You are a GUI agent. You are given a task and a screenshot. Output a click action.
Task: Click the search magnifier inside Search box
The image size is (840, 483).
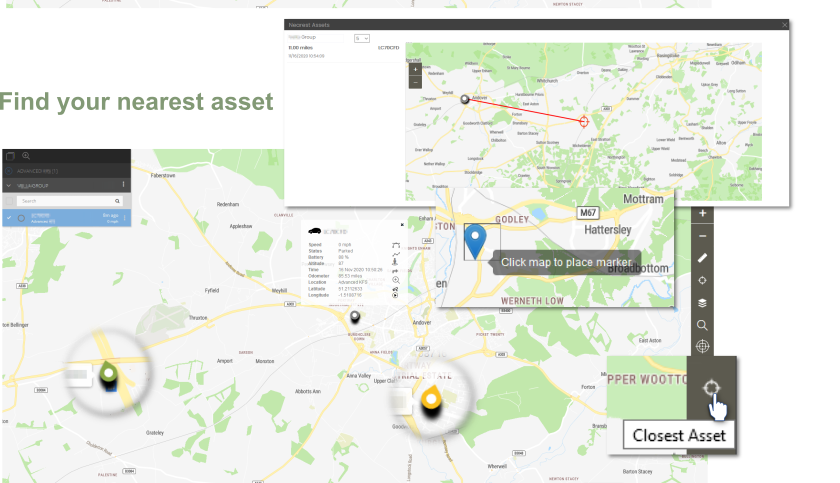click(117, 201)
